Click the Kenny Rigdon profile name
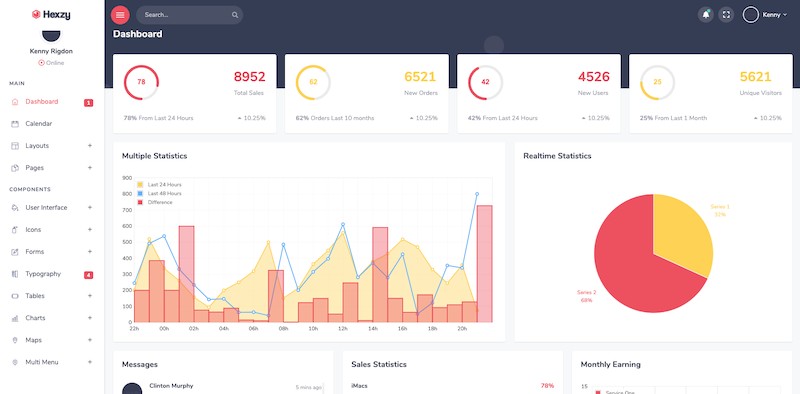The image size is (800, 394). click(51, 51)
